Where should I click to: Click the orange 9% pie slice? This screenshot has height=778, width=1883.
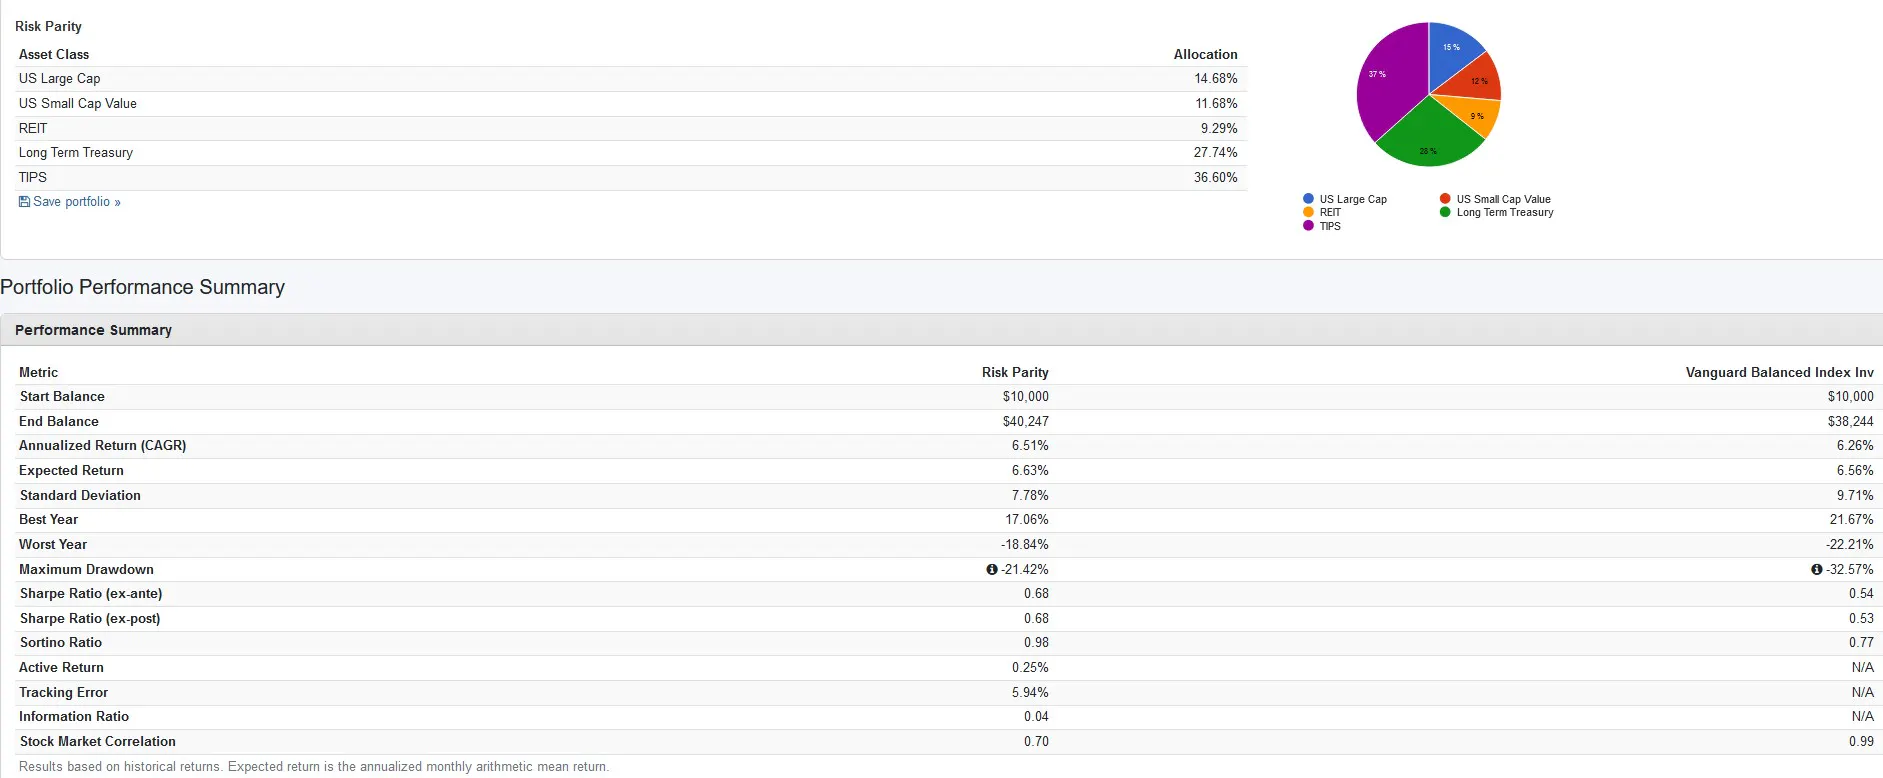coord(1470,115)
